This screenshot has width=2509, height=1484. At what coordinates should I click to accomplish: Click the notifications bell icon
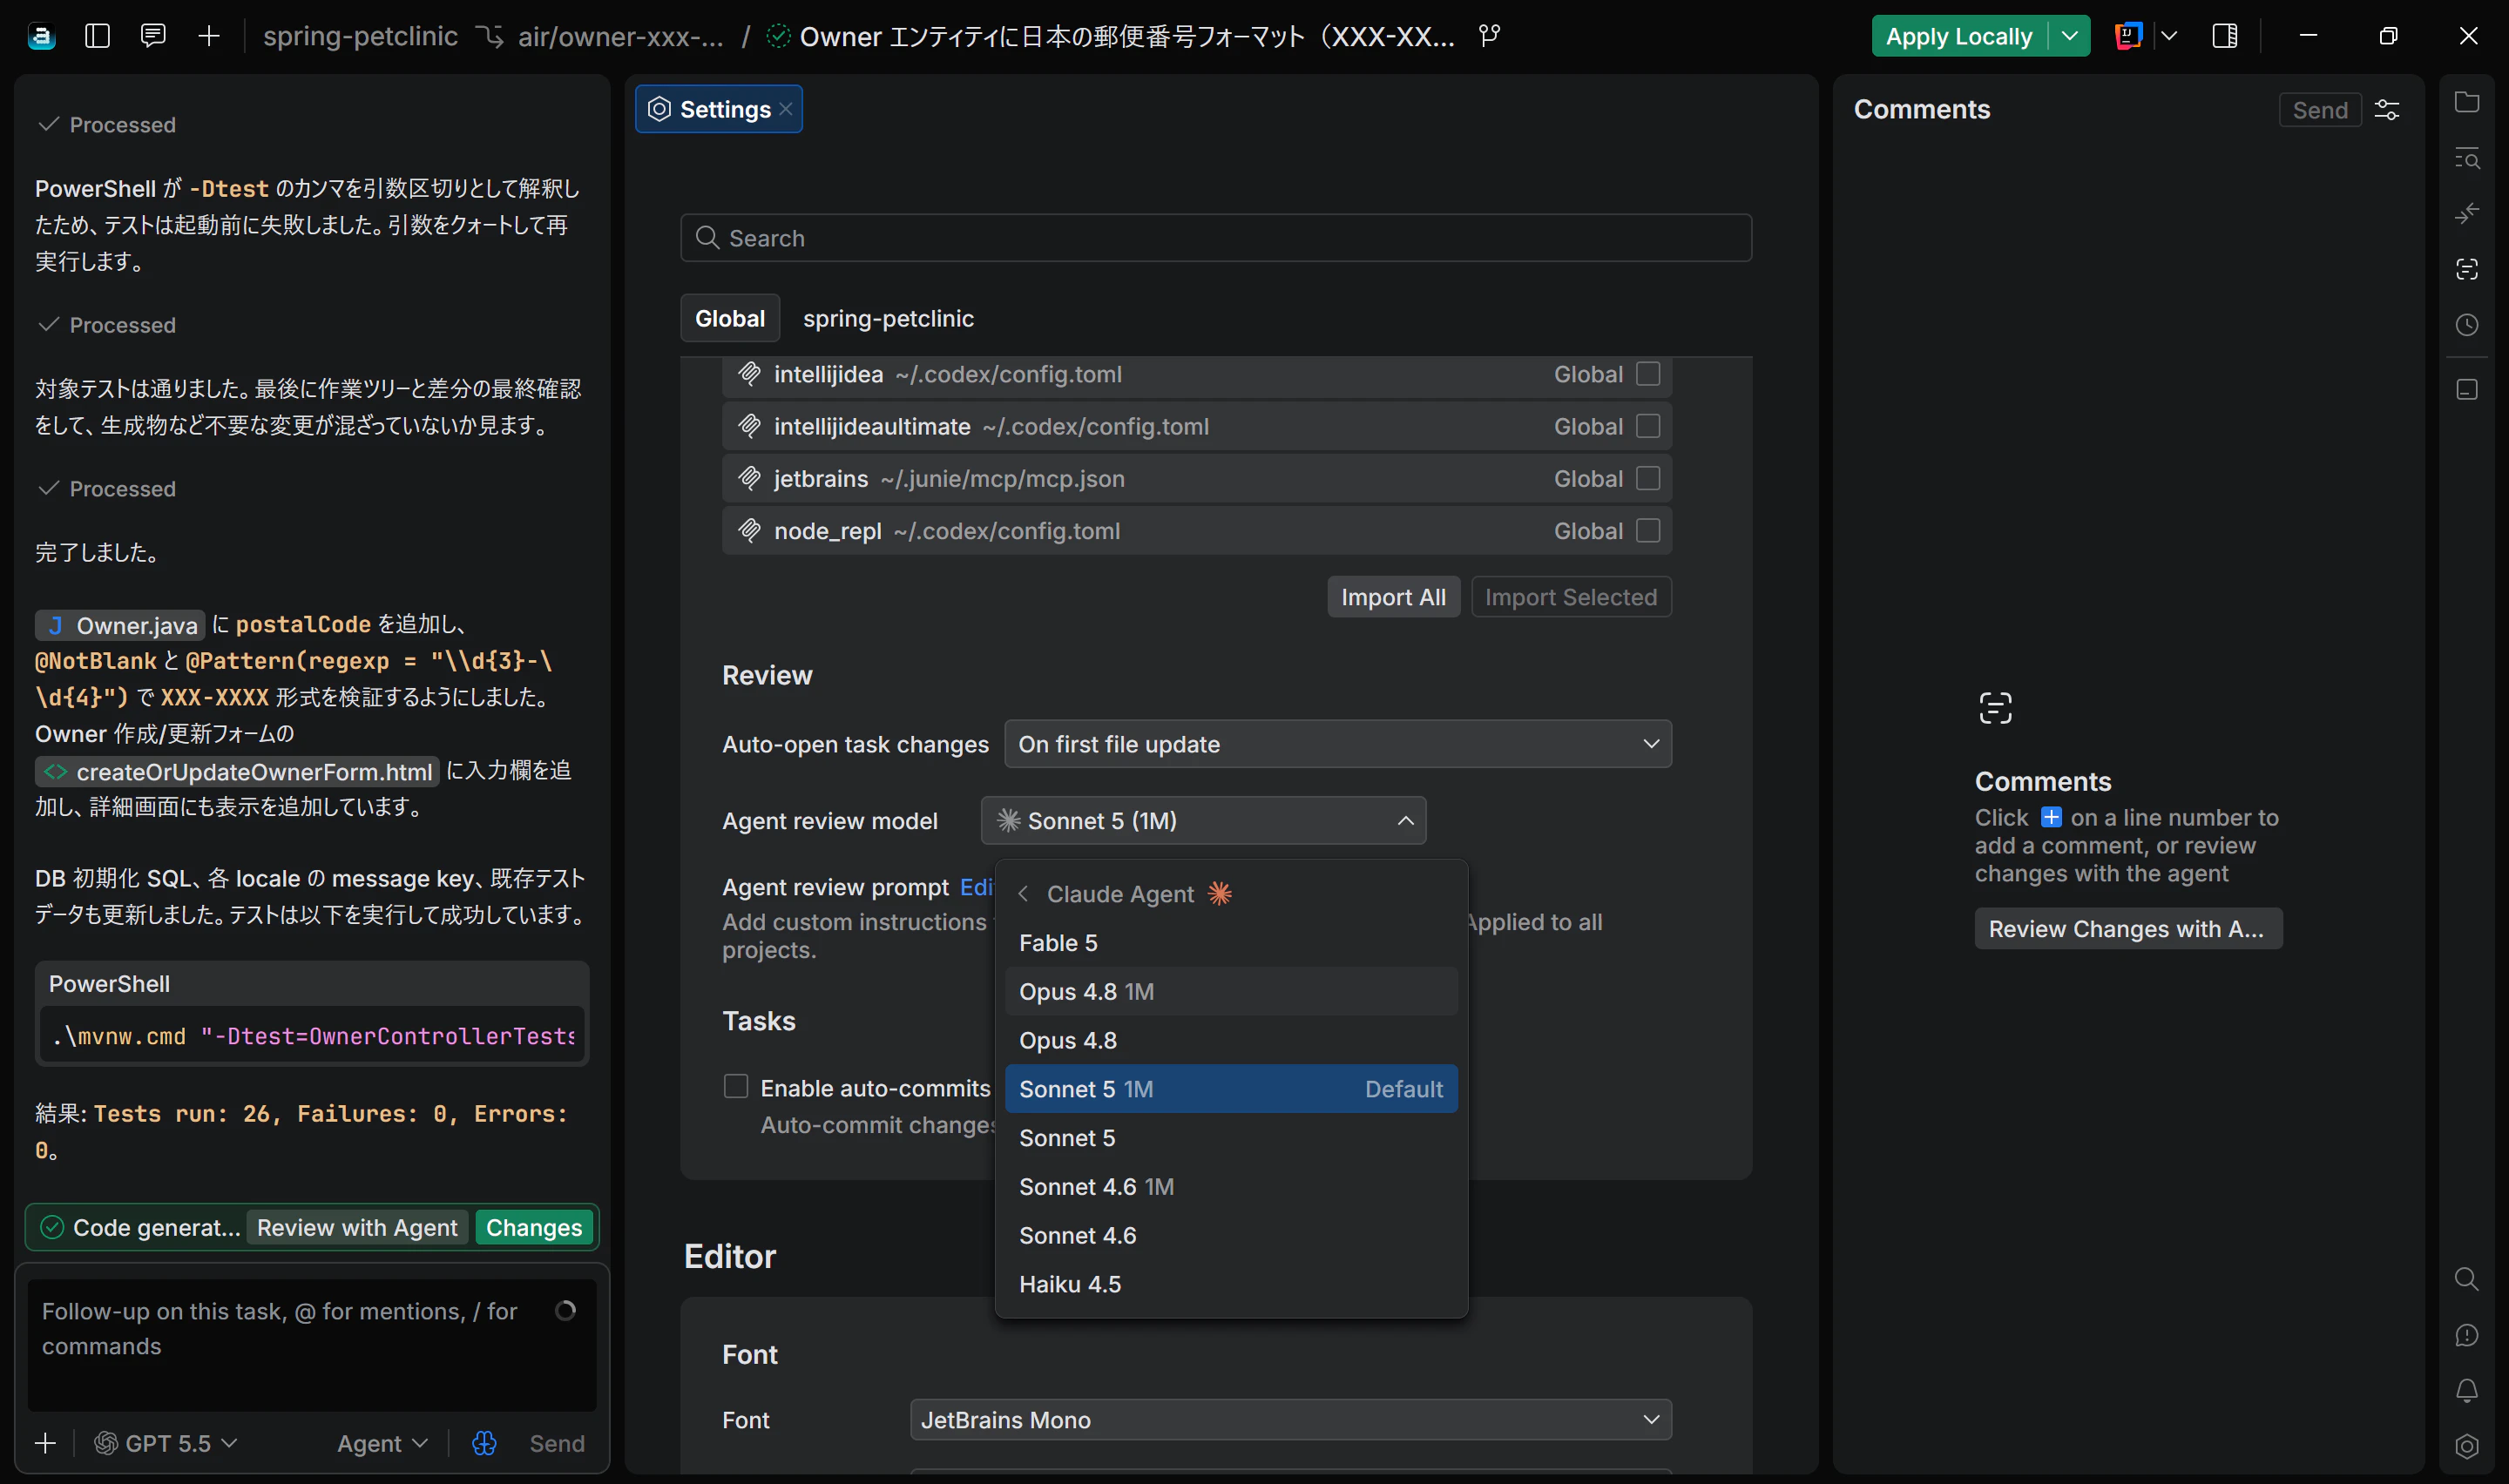(x=2467, y=1391)
